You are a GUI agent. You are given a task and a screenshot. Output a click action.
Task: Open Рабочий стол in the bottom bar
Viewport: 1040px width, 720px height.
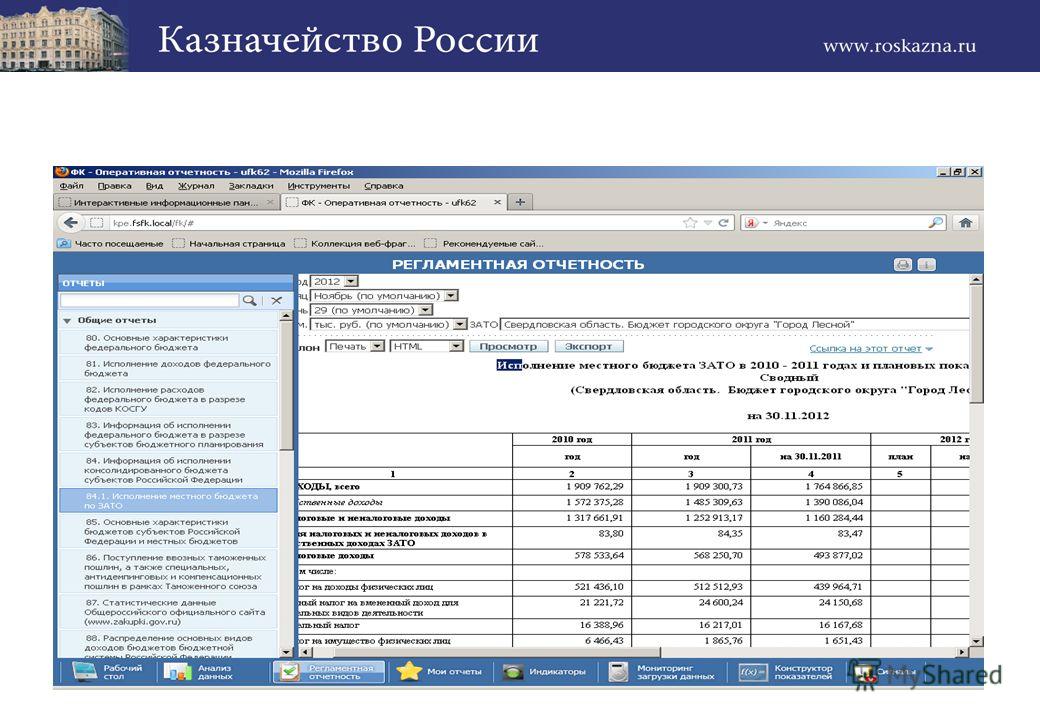[107, 672]
